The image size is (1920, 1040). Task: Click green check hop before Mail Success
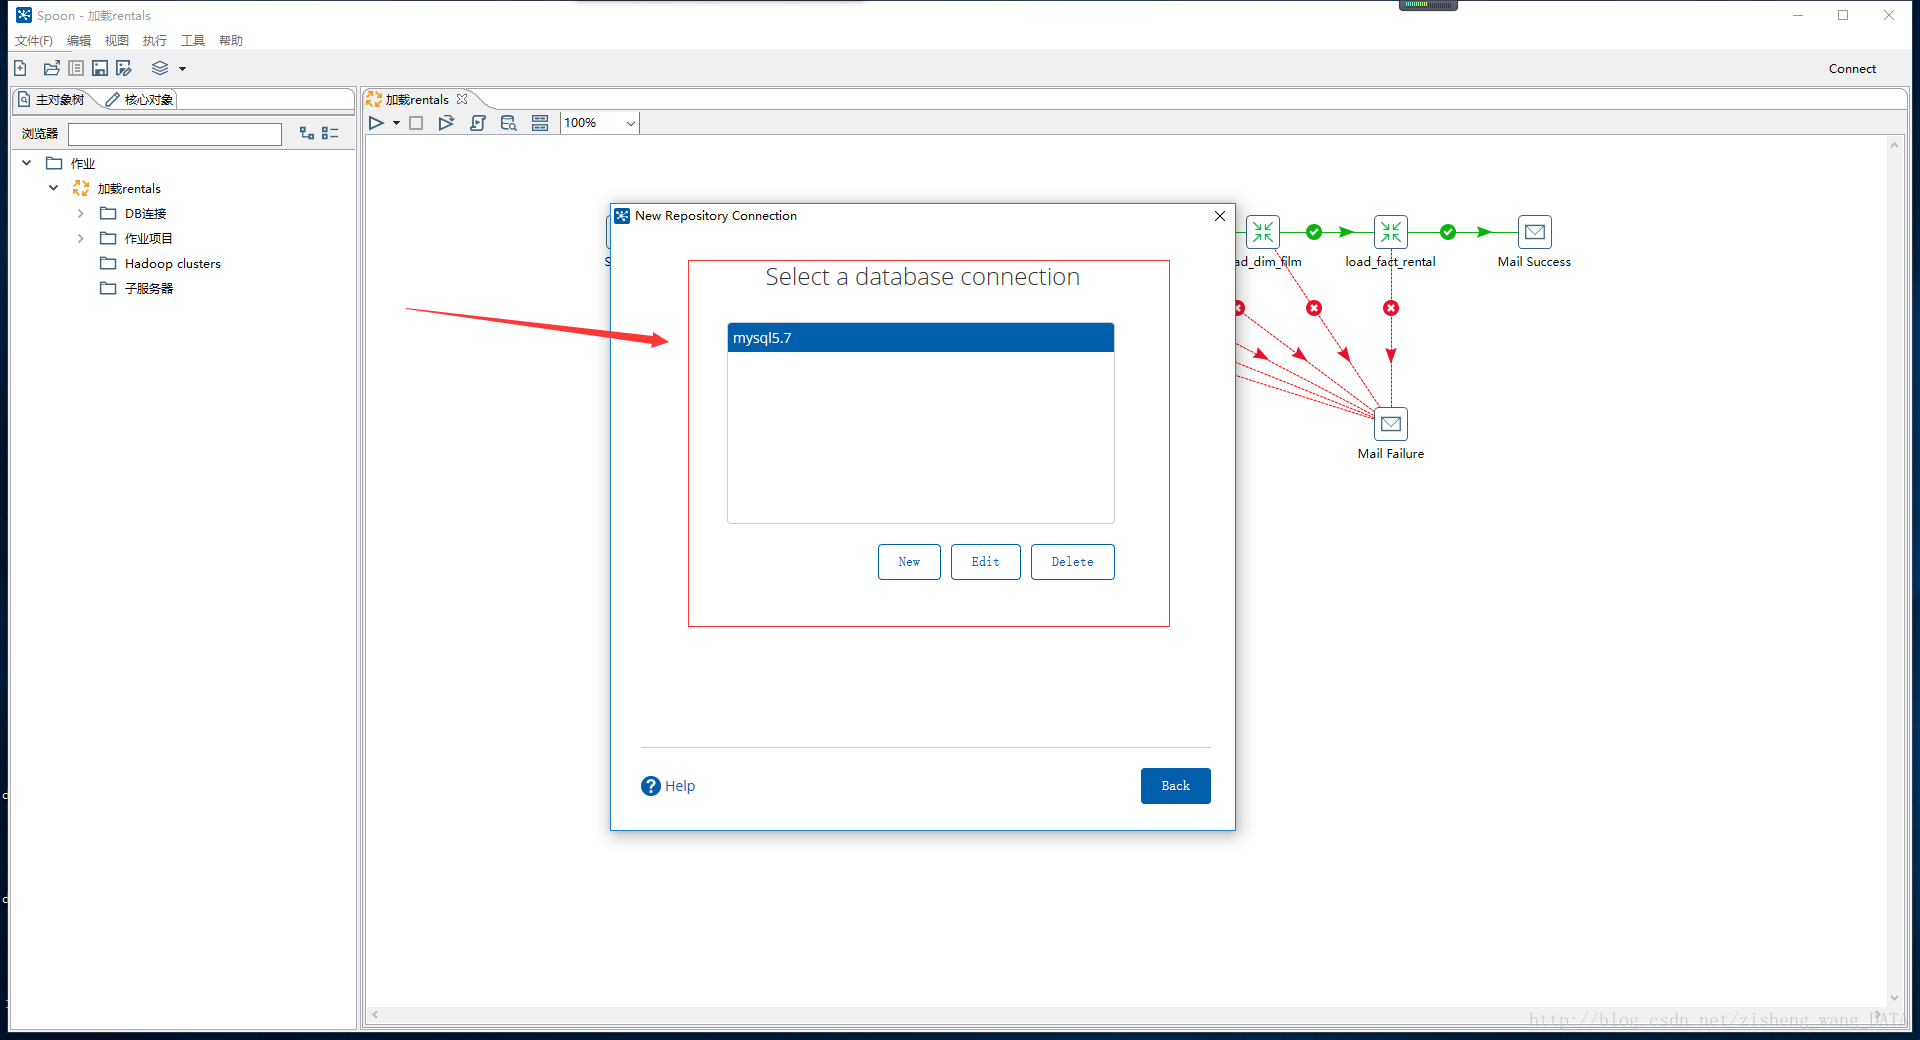click(1448, 232)
